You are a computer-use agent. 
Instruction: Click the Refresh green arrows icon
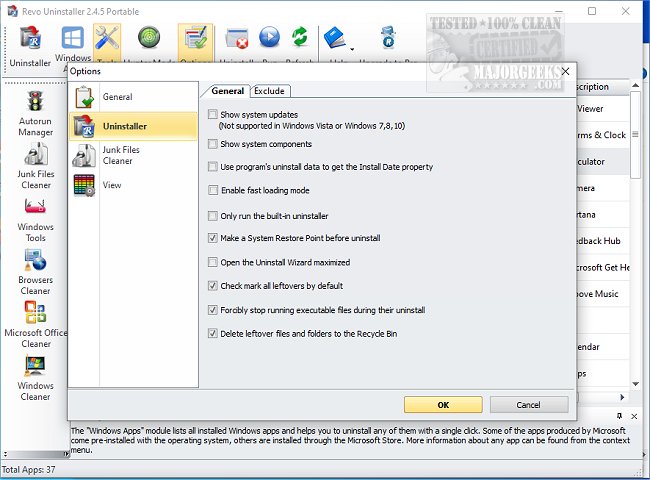pyautogui.click(x=300, y=37)
